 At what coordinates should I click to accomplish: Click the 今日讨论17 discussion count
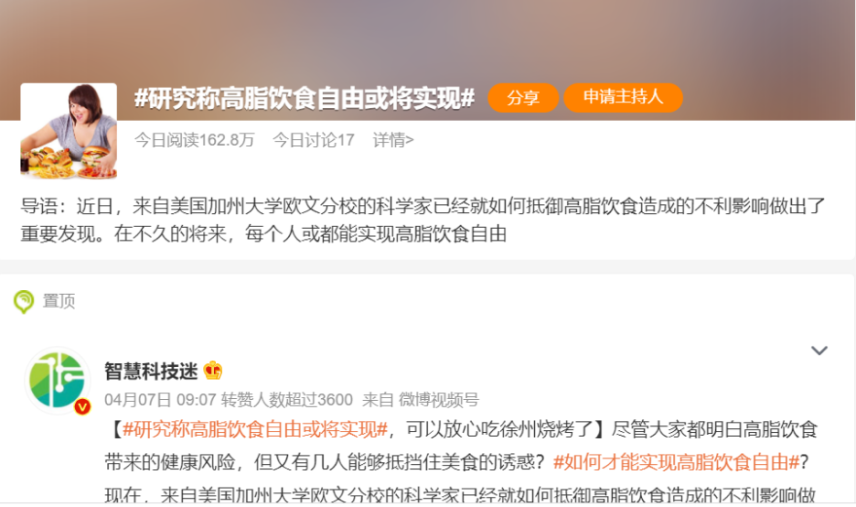[x=313, y=140]
